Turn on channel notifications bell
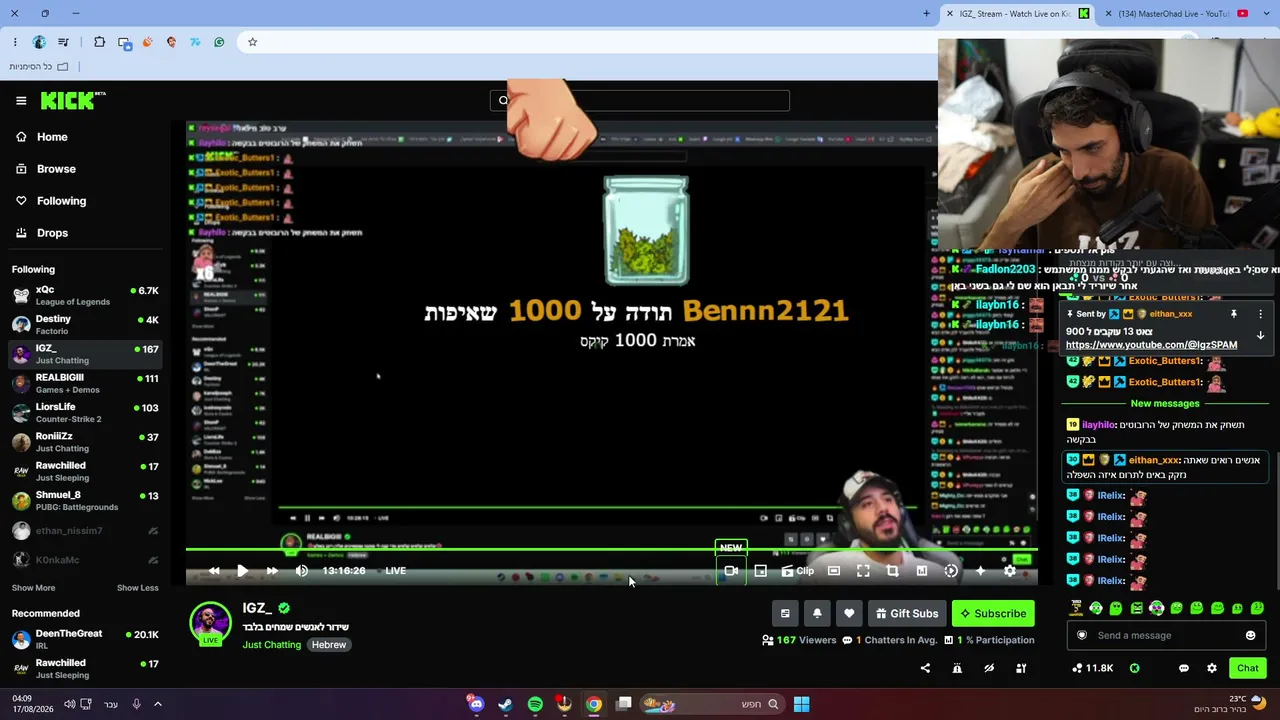The height and width of the screenshot is (720, 1280). [817, 614]
